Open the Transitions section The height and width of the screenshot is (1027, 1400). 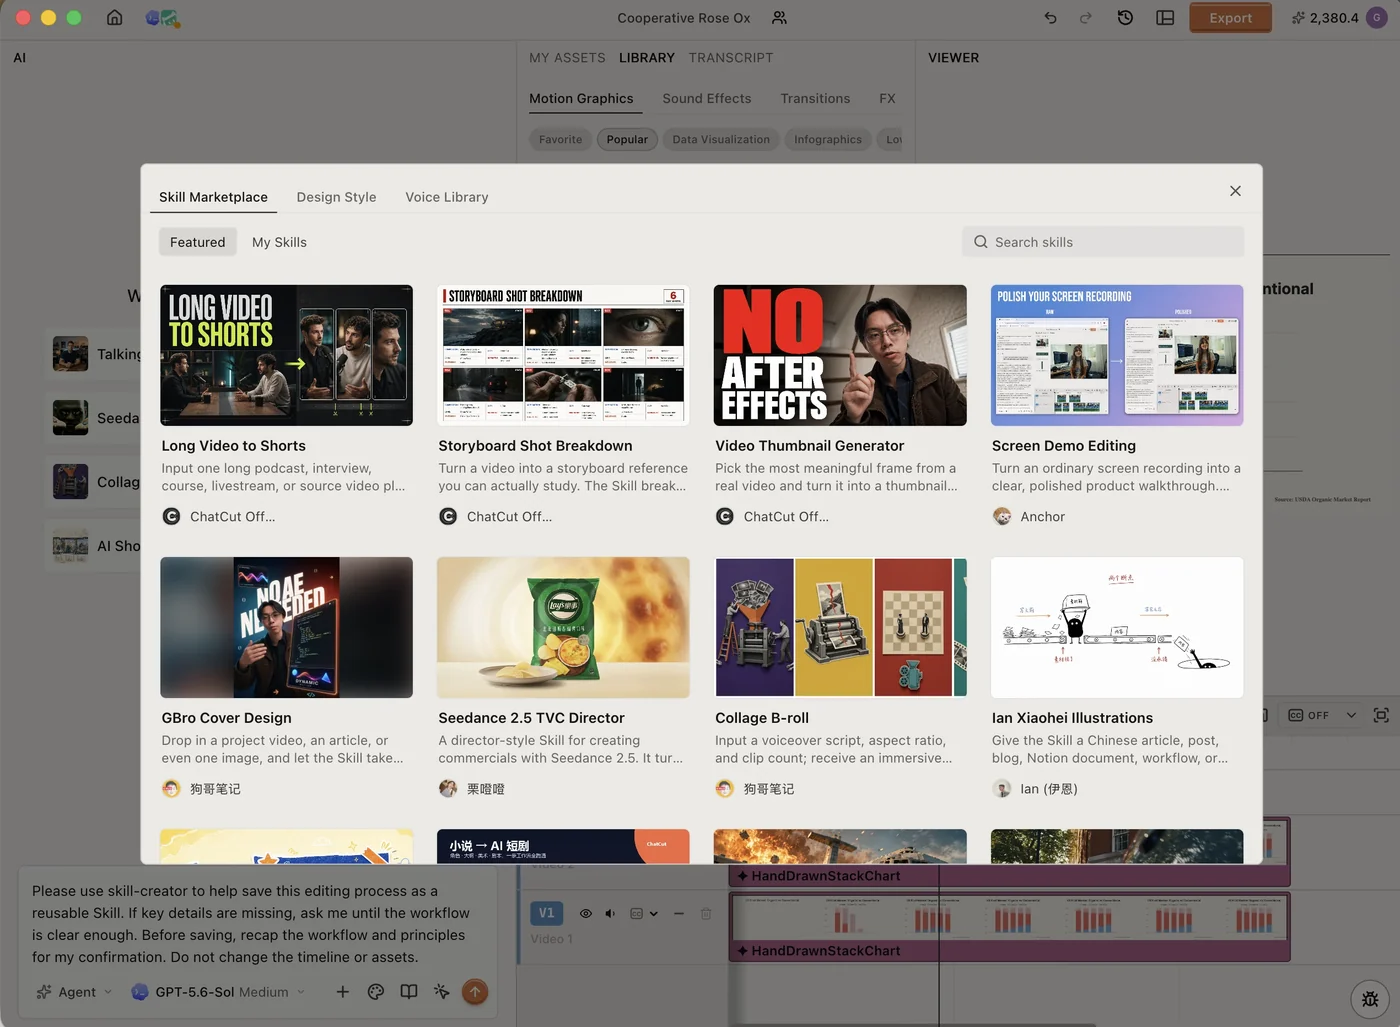coord(815,98)
